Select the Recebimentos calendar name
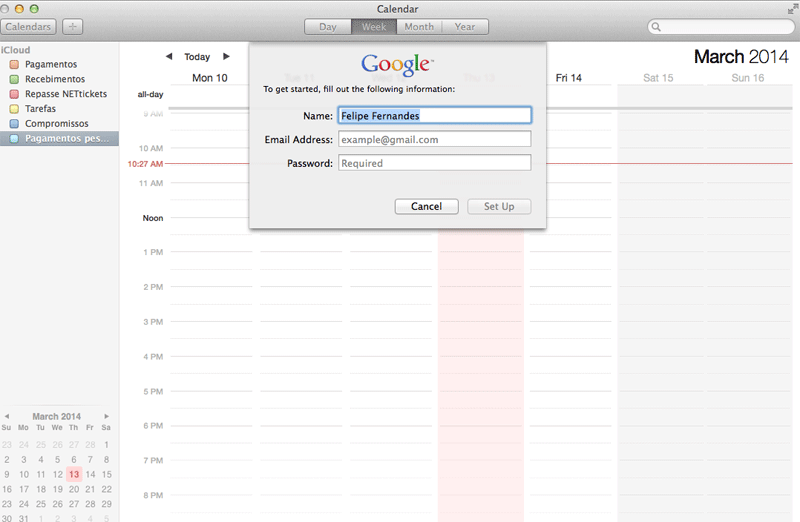The image size is (800, 522). [55, 79]
